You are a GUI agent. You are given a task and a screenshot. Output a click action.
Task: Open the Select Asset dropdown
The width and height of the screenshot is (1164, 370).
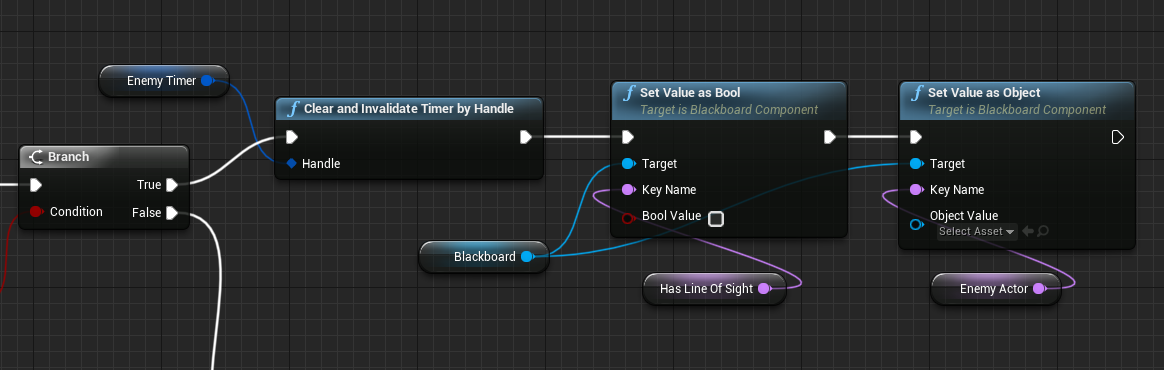976,232
